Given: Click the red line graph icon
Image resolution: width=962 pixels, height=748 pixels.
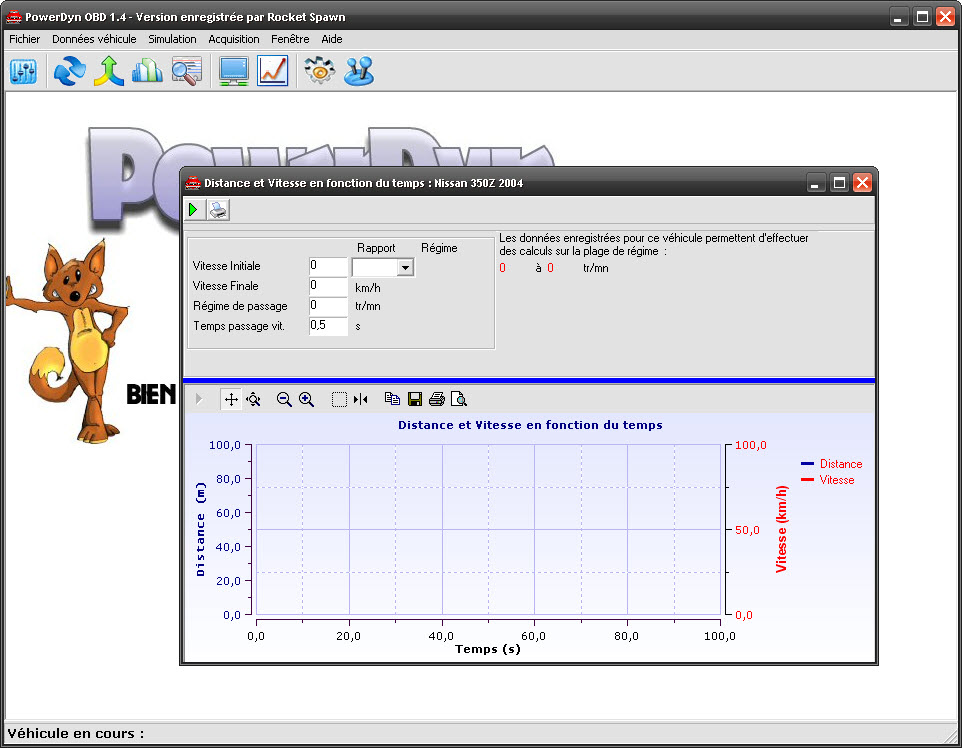Looking at the screenshot, I should click(x=273, y=71).
